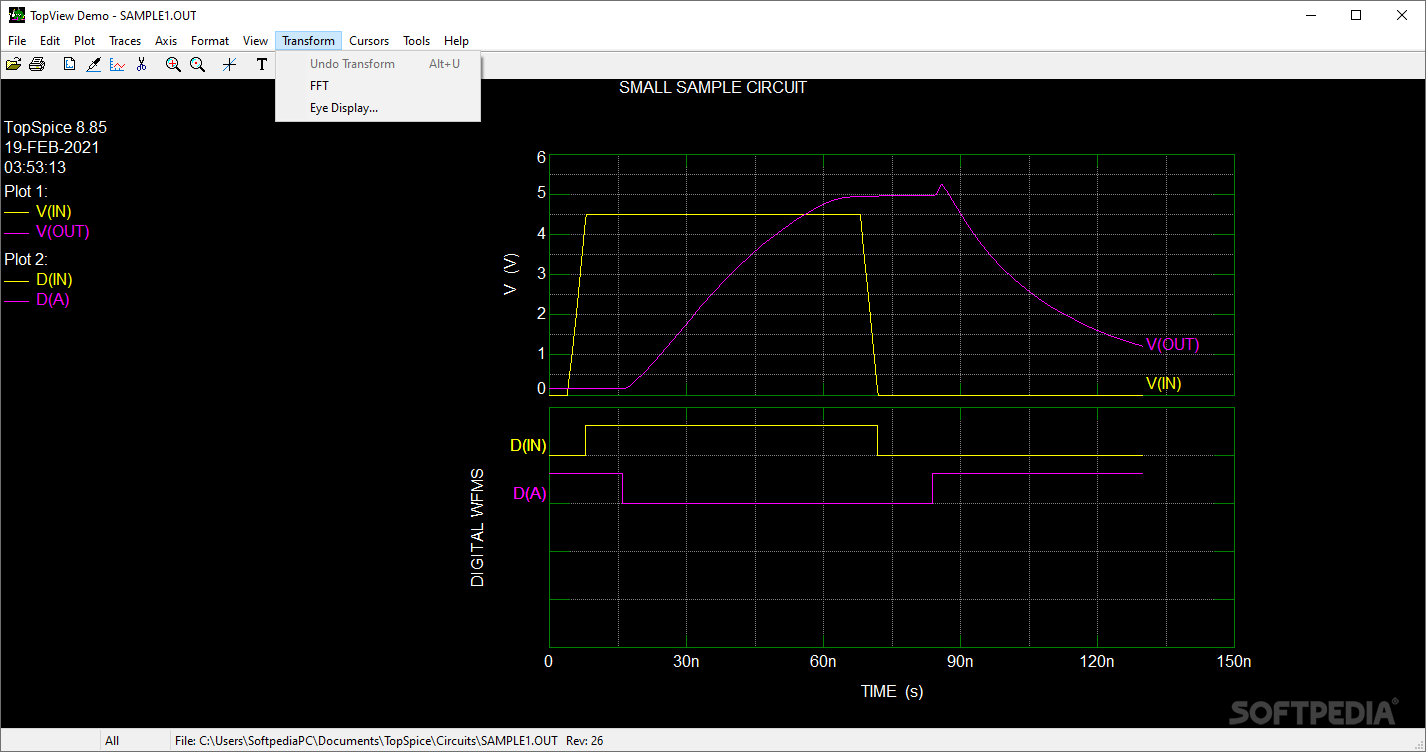The width and height of the screenshot is (1426, 752).
Task: Maximize the TopView window
Action: [1356, 15]
